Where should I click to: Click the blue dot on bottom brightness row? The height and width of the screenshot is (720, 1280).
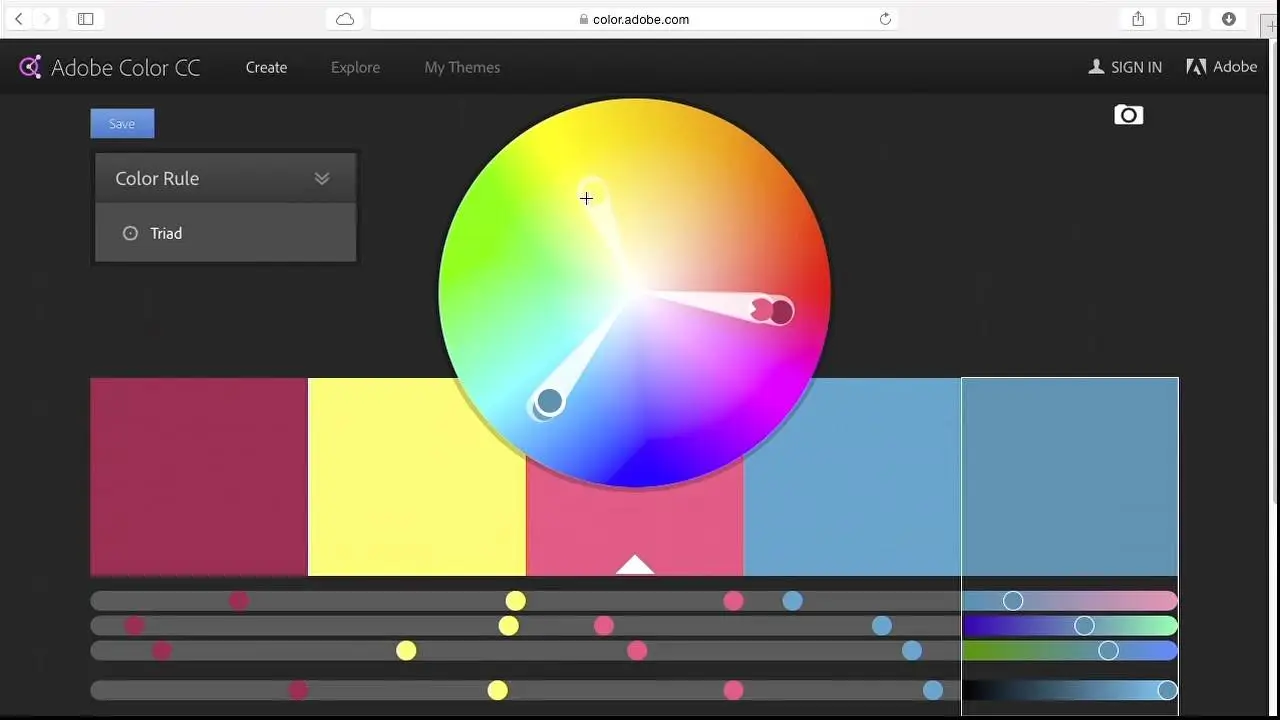(x=933, y=690)
